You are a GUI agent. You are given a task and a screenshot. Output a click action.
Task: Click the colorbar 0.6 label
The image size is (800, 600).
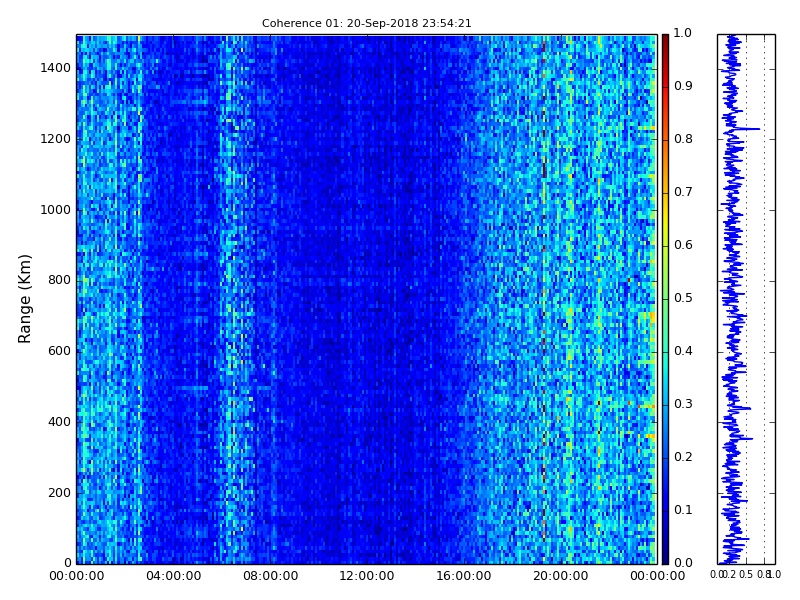(683, 245)
